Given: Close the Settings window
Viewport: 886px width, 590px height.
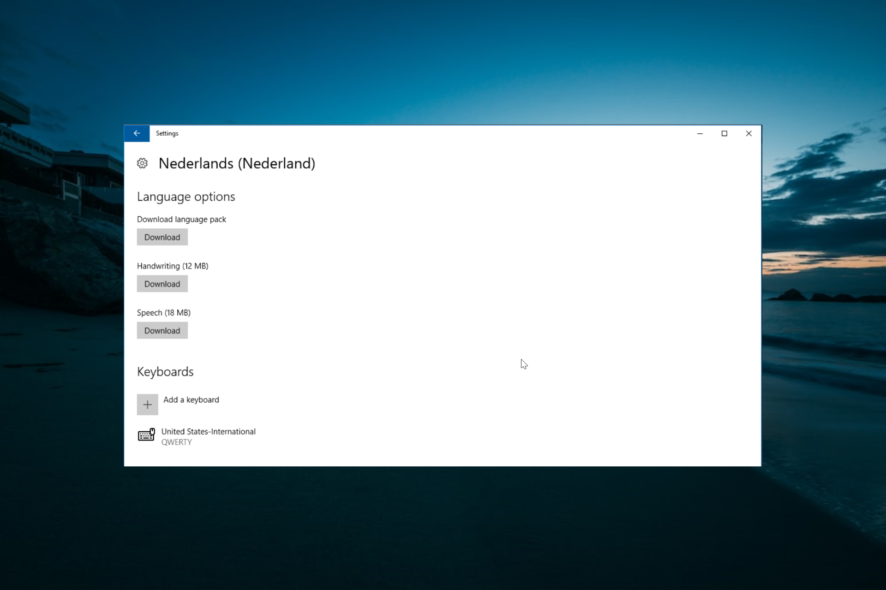Looking at the screenshot, I should click(x=749, y=133).
